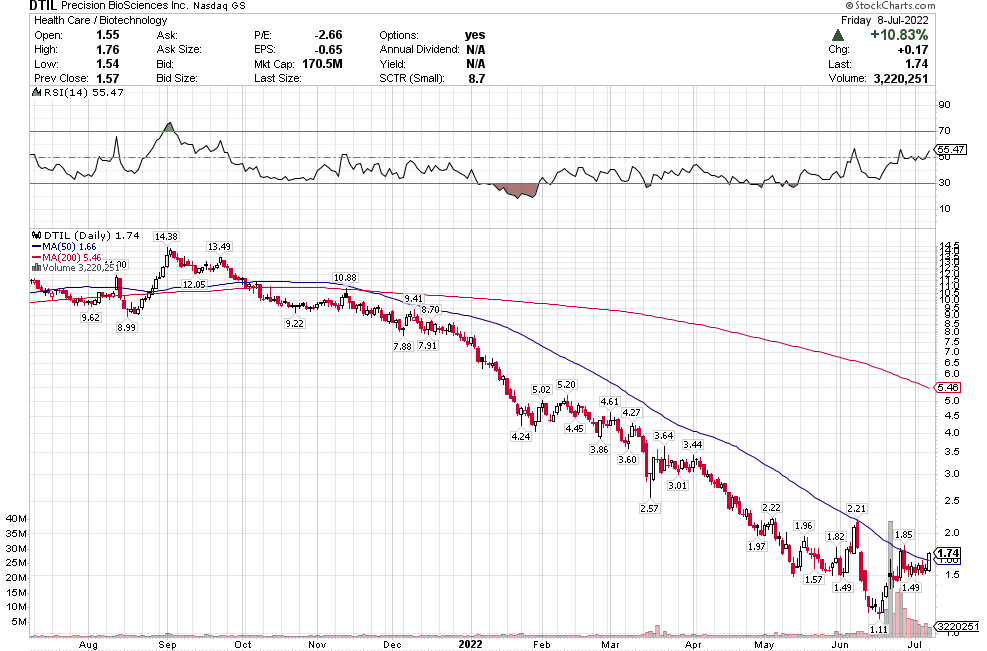Click the green overbought RSI peak area
Image resolution: width=987 pixels, height=651 pixels.
(168, 128)
